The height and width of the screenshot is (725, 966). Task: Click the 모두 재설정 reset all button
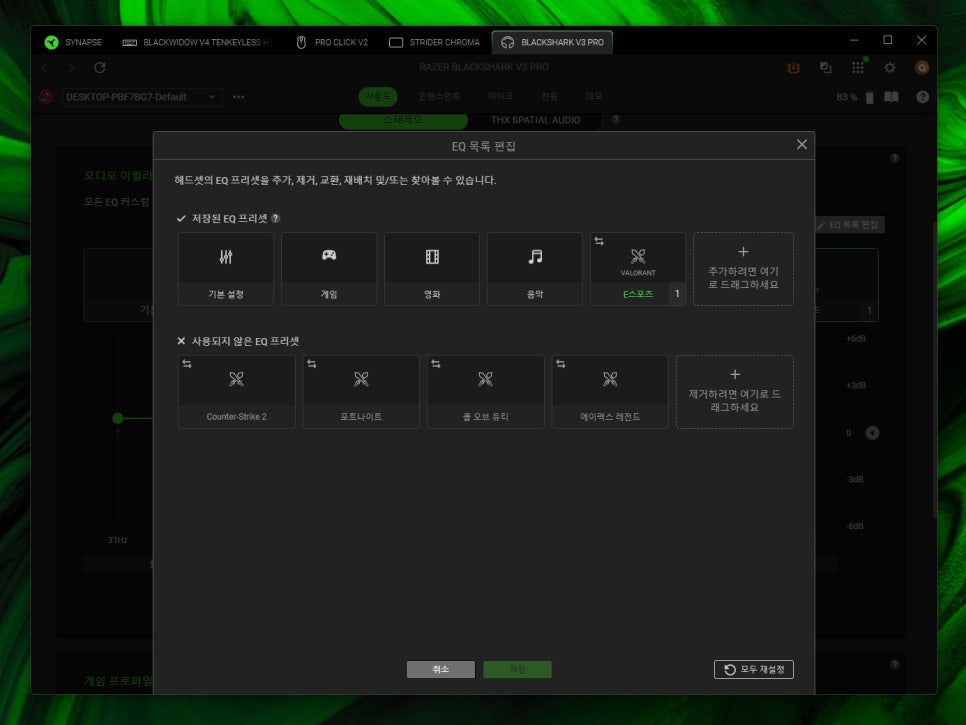pyautogui.click(x=754, y=670)
